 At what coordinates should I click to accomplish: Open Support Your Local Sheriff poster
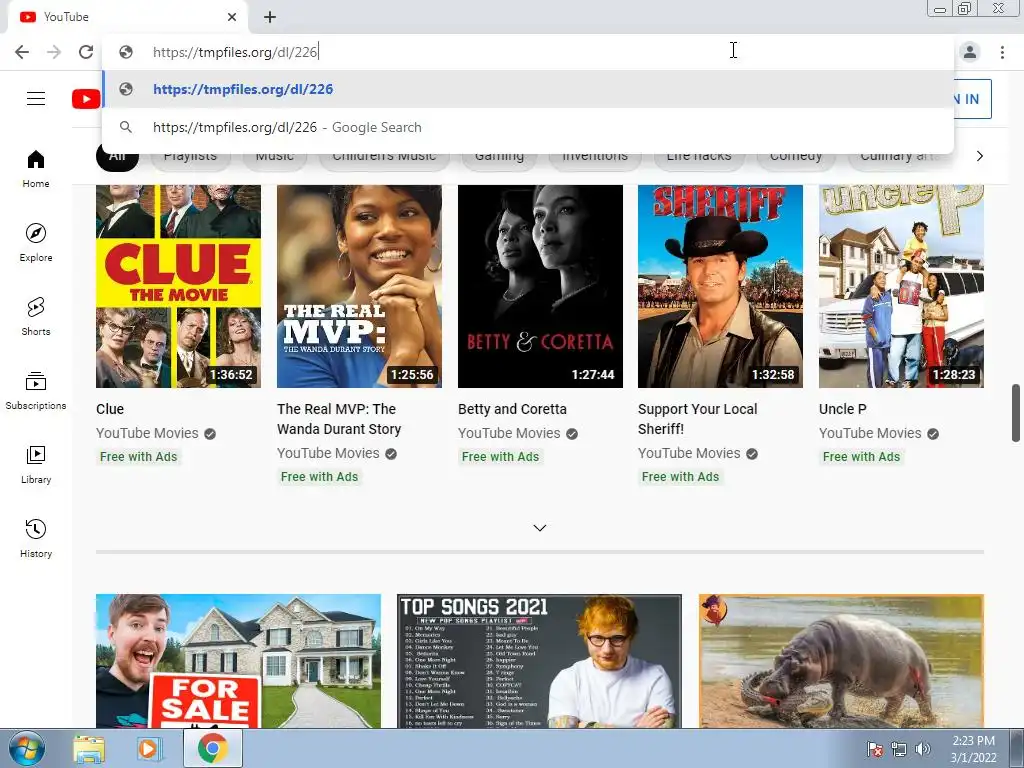click(720, 286)
